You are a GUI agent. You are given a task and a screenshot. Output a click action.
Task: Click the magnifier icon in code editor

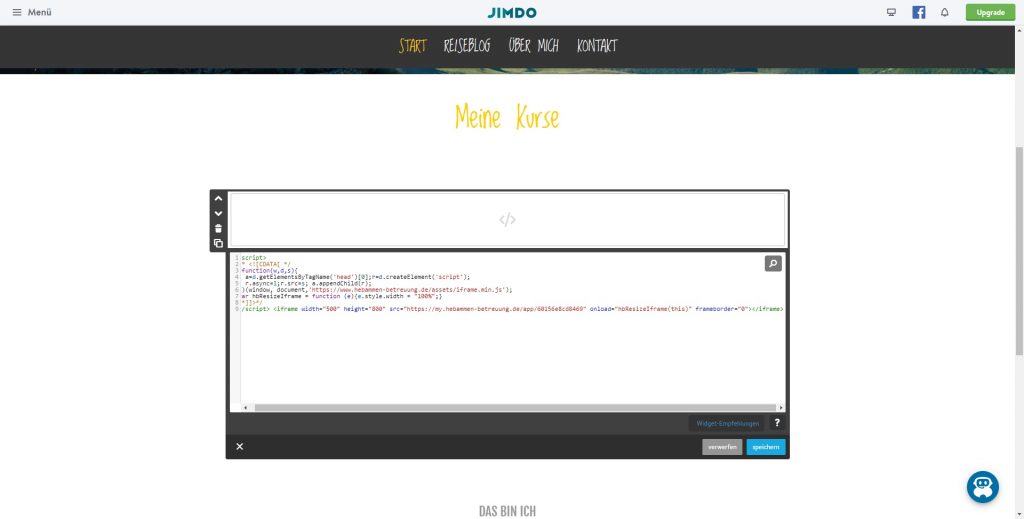click(773, 264)
